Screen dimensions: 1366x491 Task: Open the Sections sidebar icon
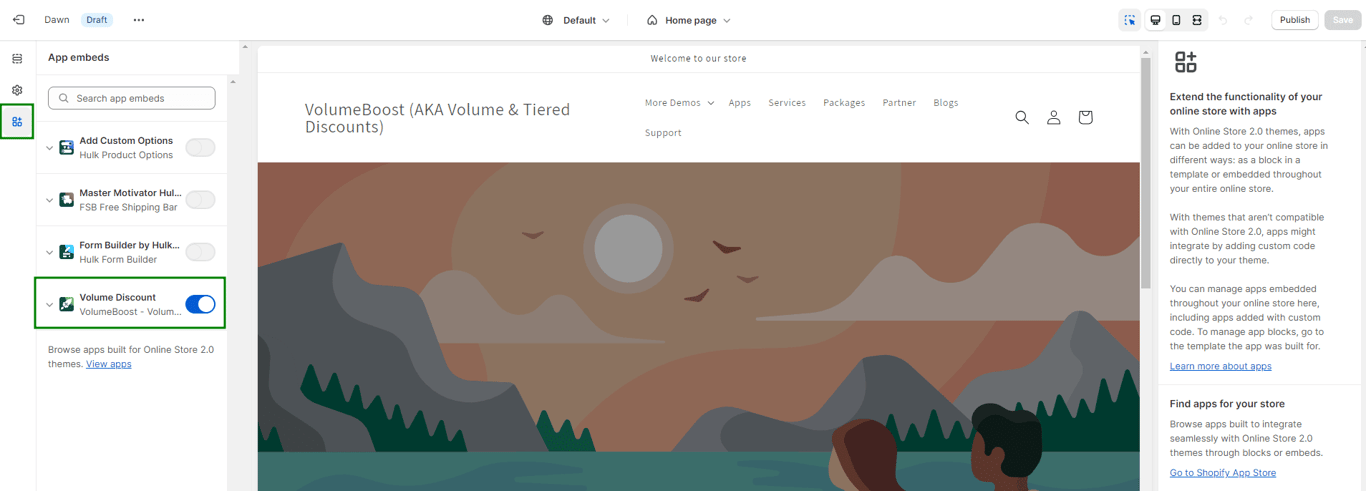coord(17,59)
